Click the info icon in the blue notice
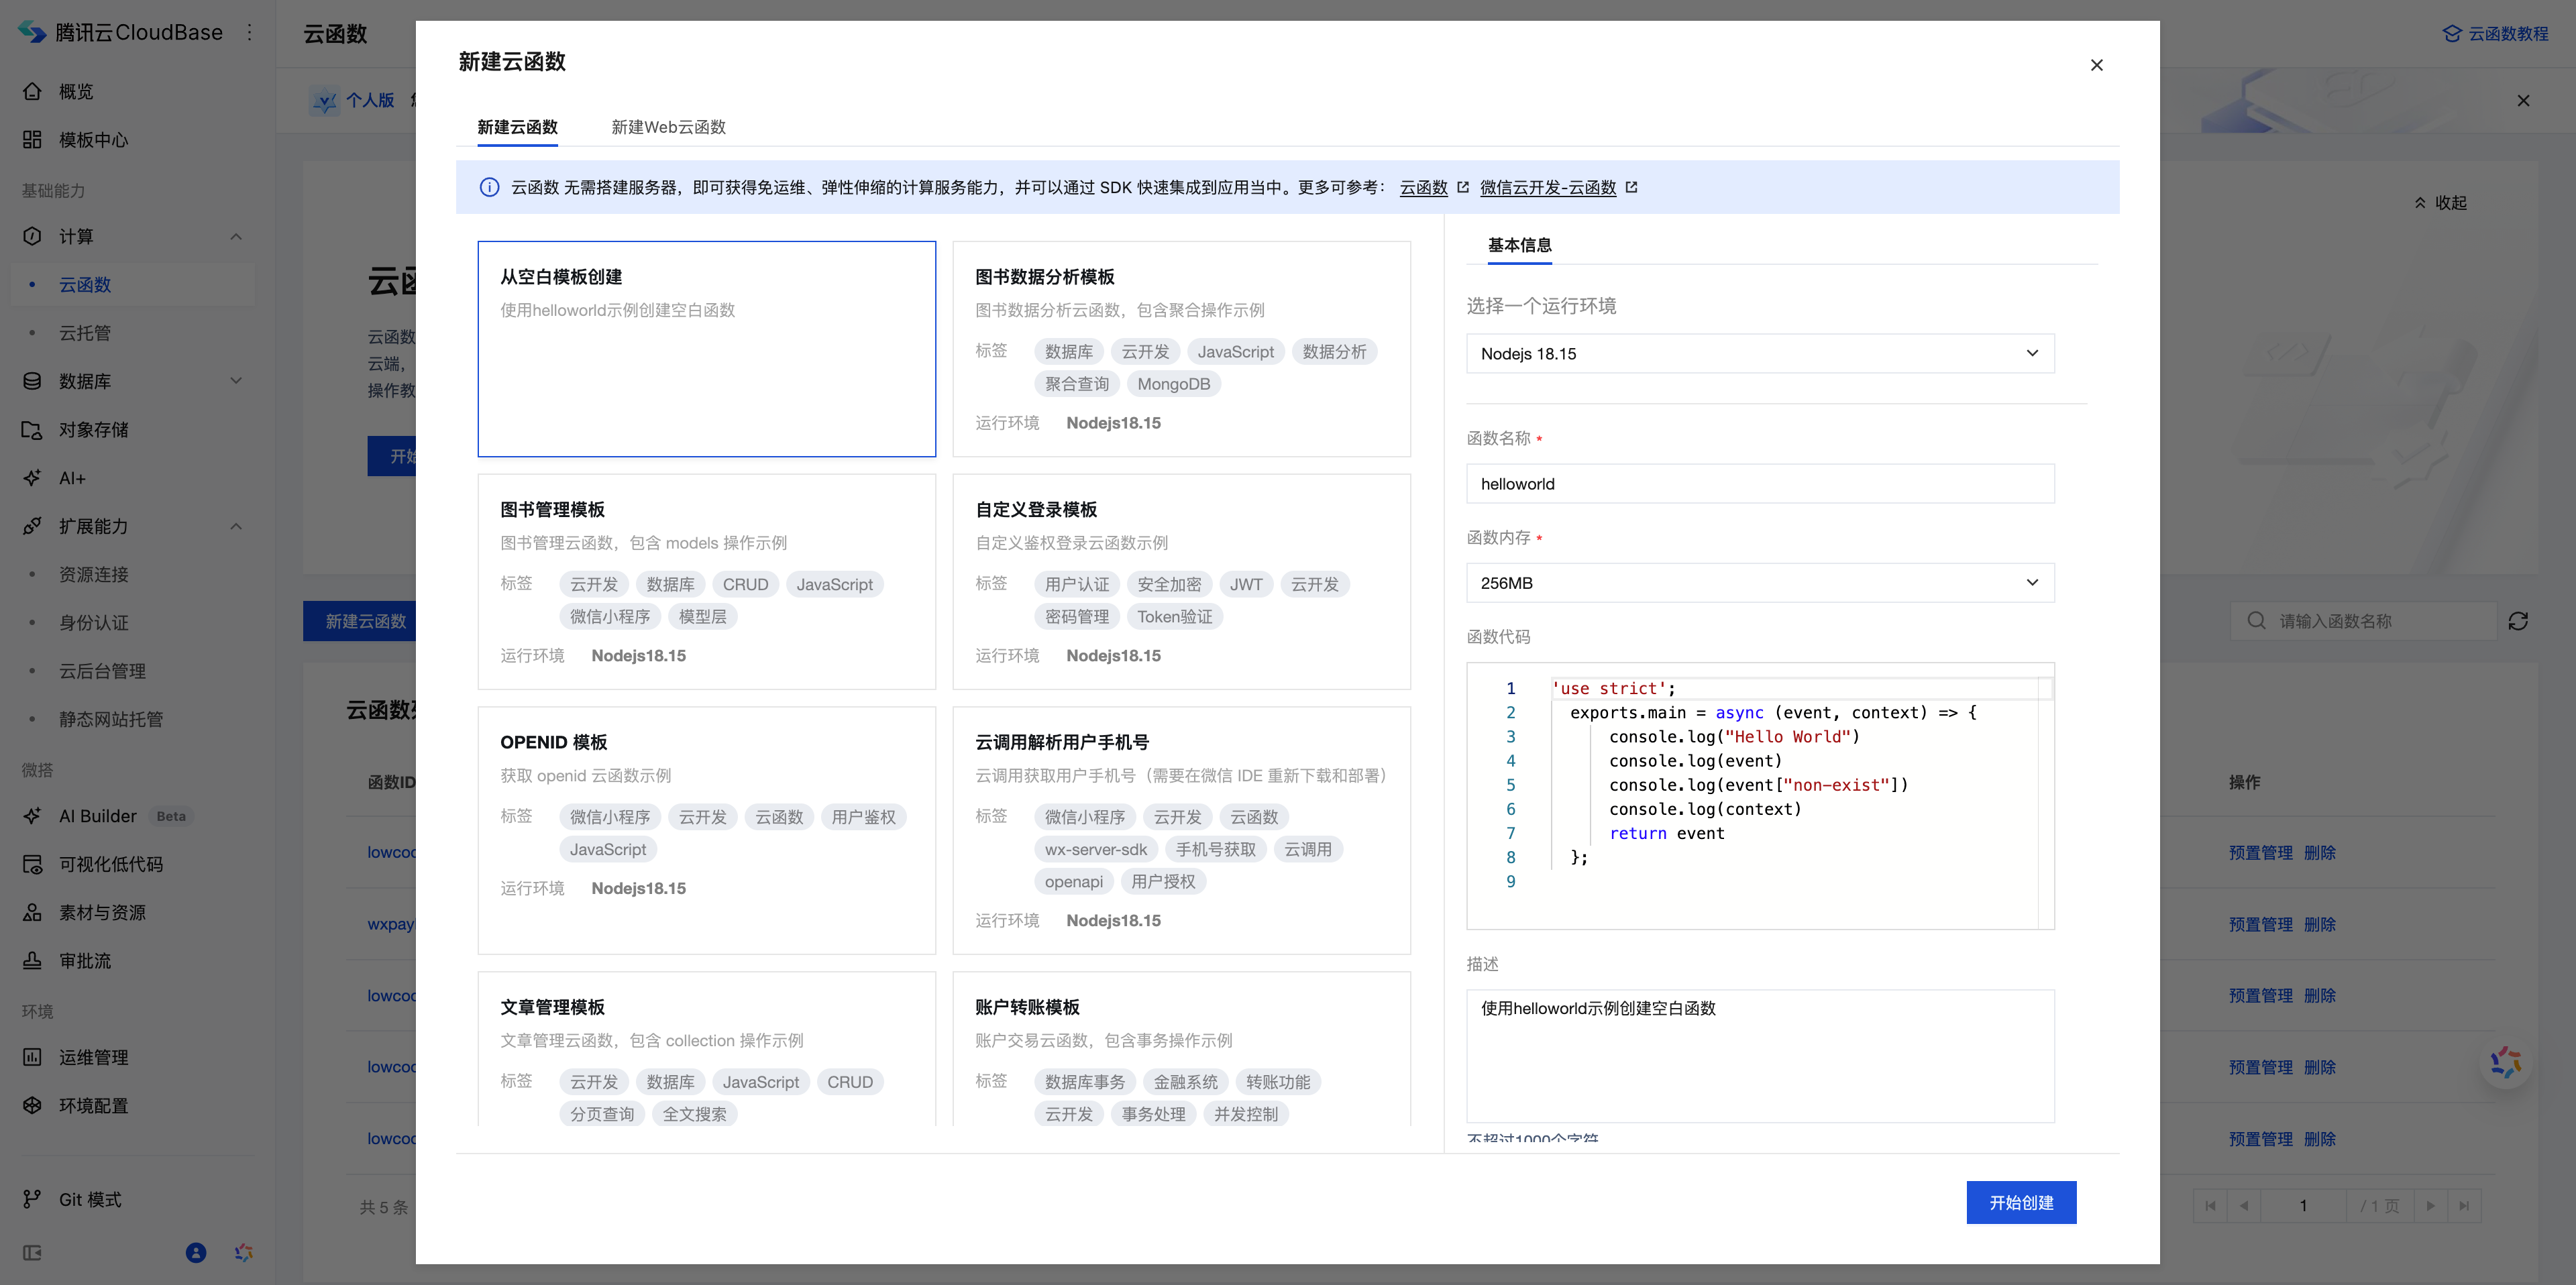Image resolution: width=2576 pixels, height=1285 pixels. click(x=489, y=187)
